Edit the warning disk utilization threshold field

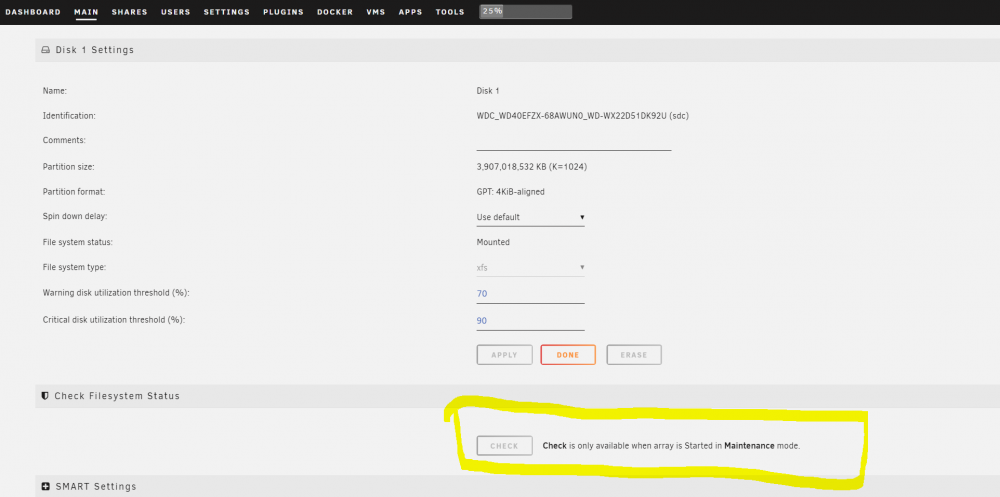(531, 294)
